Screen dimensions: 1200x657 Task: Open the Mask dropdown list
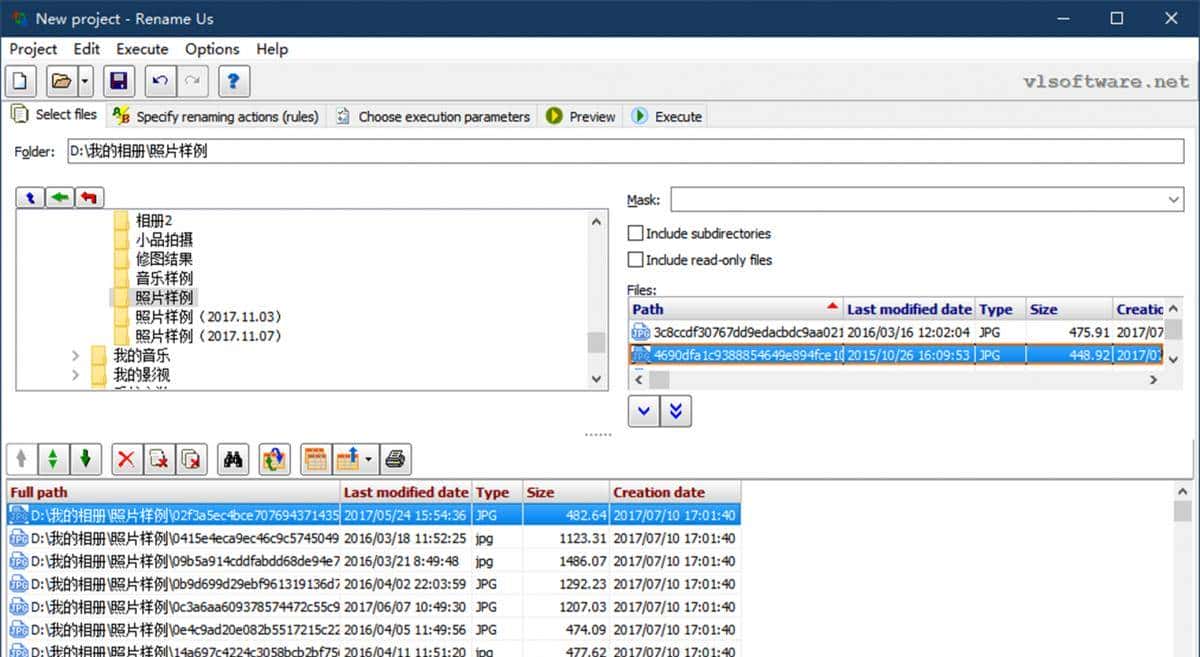tap(1174, 200)
